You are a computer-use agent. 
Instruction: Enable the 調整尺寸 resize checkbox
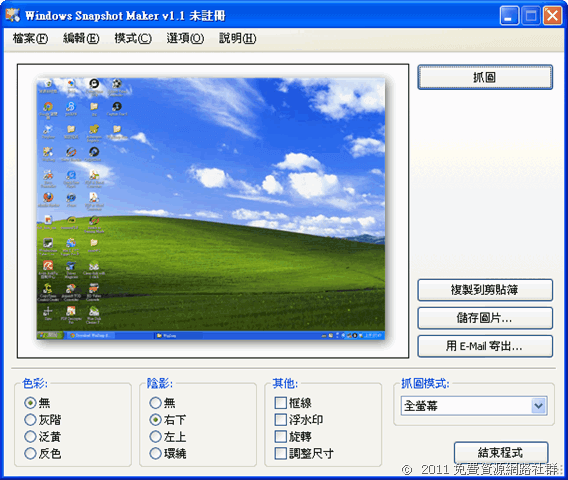pos(304,454)
